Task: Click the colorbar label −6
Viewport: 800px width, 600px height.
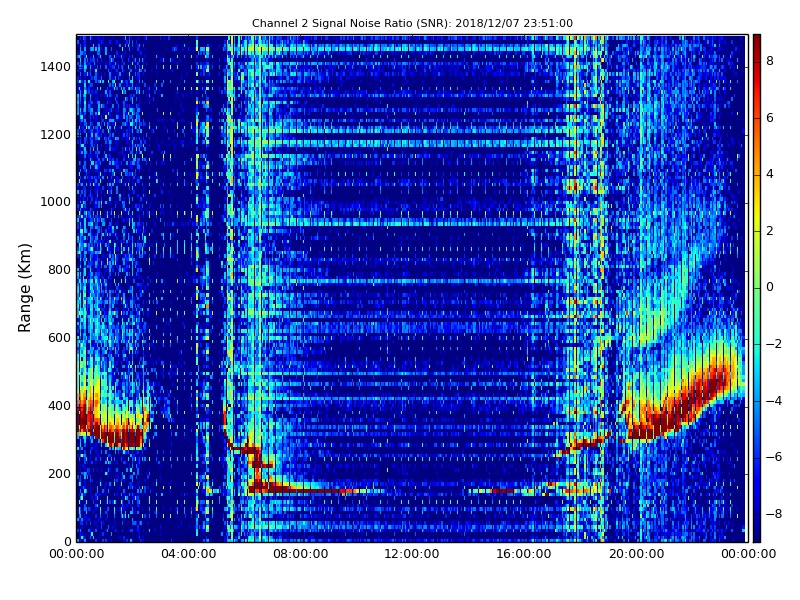Action: point(774,457)
